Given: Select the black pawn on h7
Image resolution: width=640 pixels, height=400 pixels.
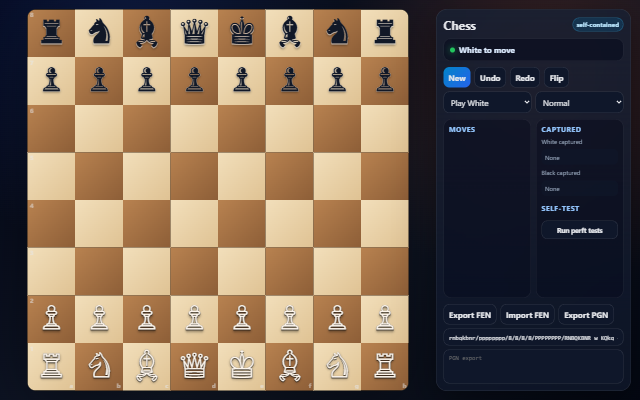Looking at the screenshot, I should (x=384, y=81).
